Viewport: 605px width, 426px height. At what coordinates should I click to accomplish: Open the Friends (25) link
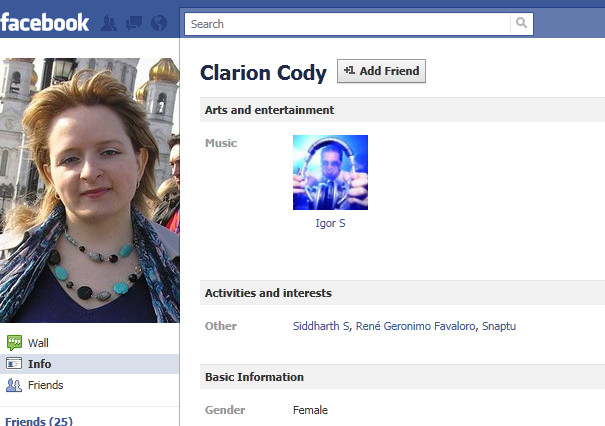click(39, 421)
